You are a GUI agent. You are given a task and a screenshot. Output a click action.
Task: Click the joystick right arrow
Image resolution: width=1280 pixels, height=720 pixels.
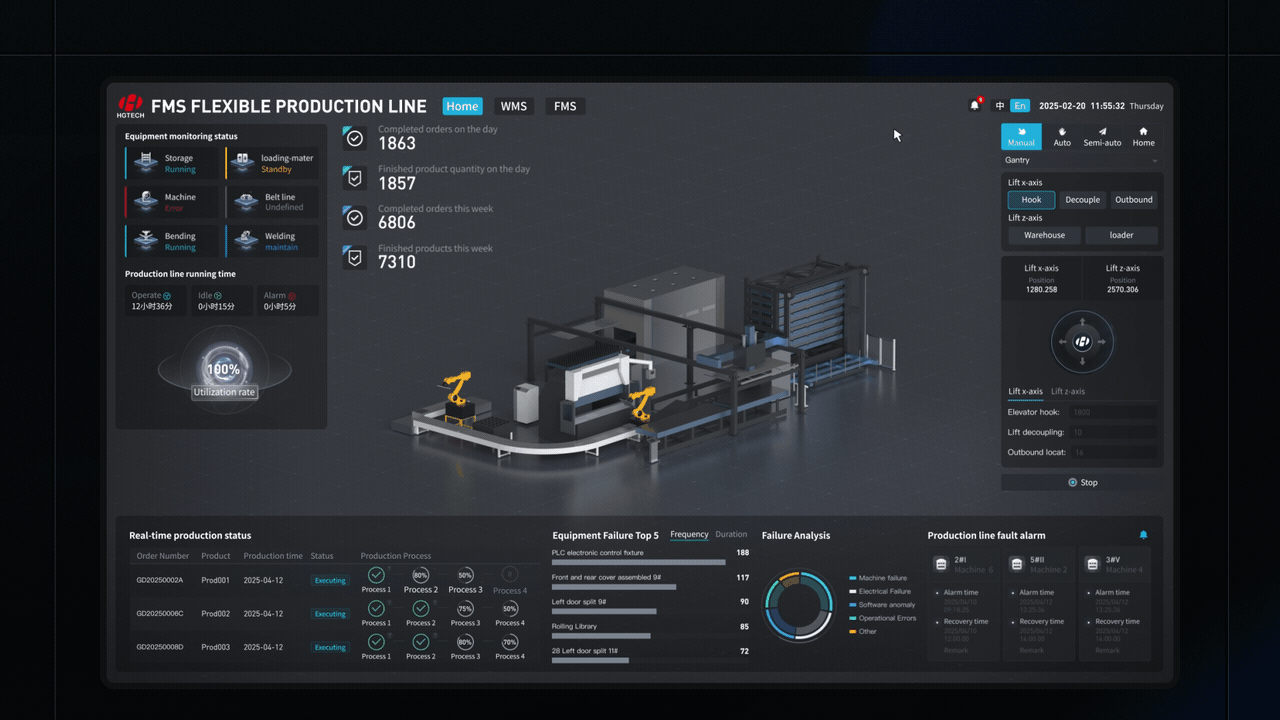click(x=1101, y=342)
